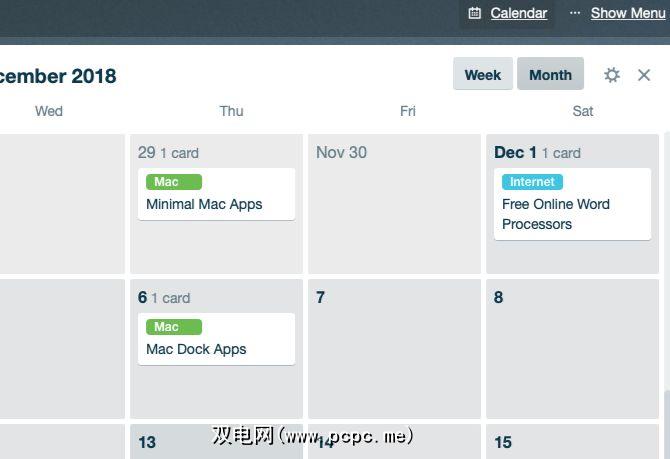Click the 29 date header
Image resolution: width=670 pixels, height=459 pixels.
click(x=147, y=152)
